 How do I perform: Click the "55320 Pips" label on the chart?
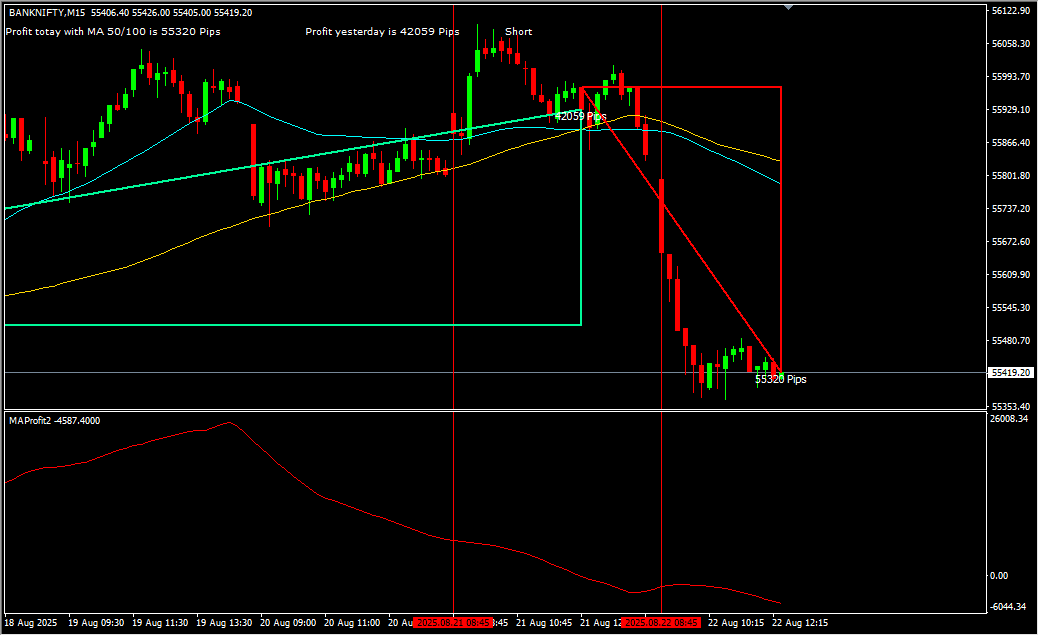(x=780, y=380)
